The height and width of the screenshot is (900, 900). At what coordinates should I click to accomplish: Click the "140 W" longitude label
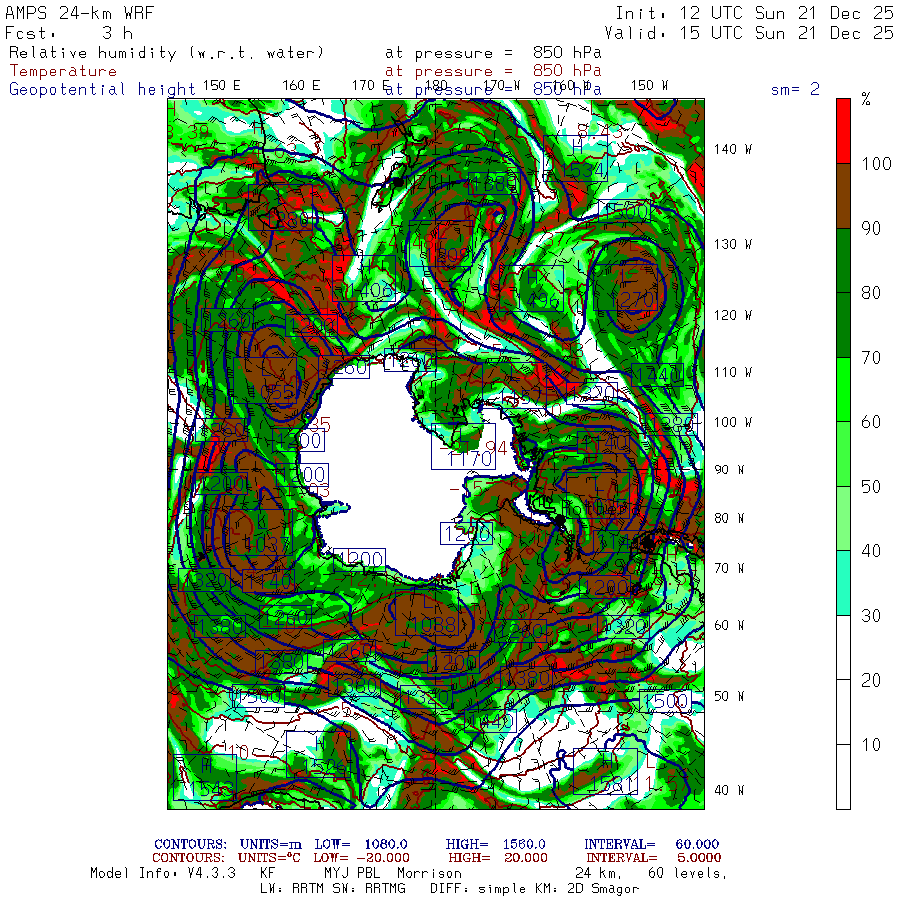point(732,149)
